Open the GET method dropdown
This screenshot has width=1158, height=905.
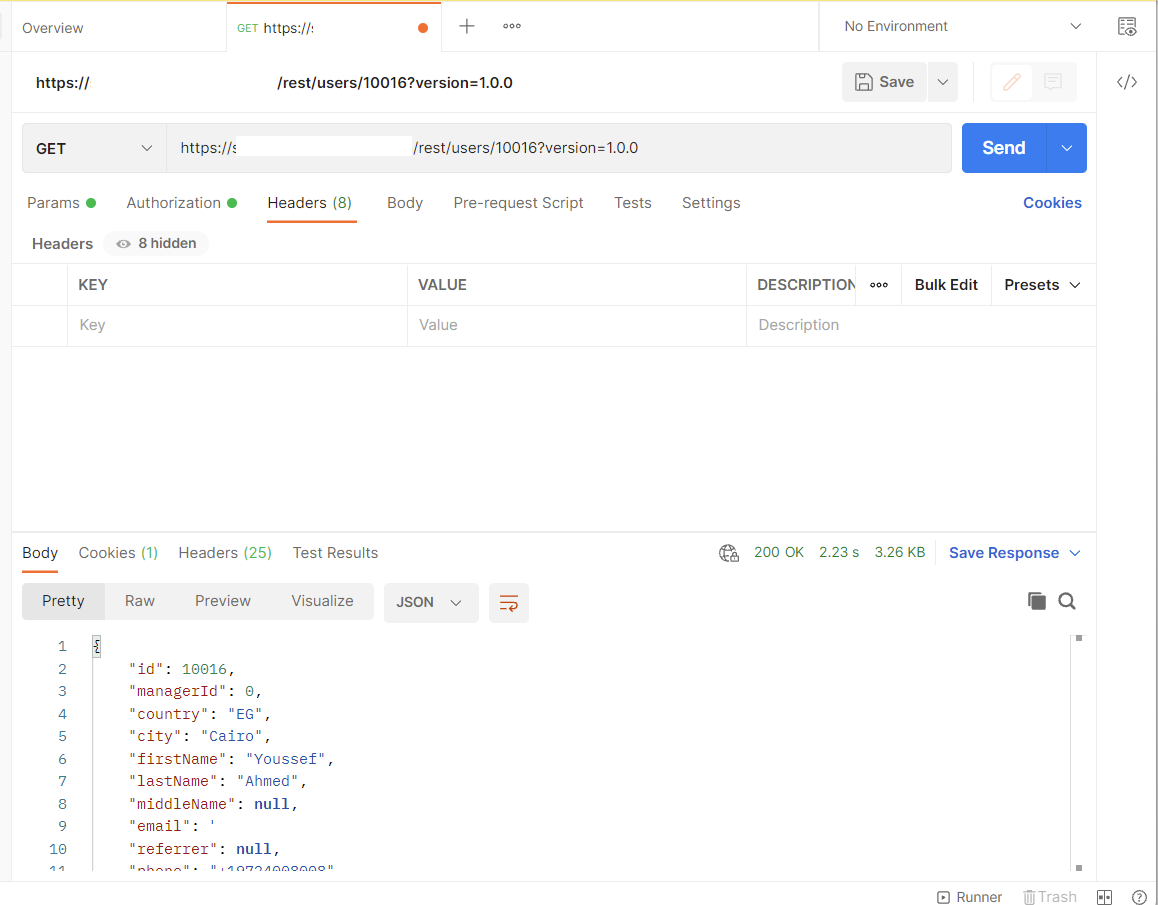[x=94, y=148]
